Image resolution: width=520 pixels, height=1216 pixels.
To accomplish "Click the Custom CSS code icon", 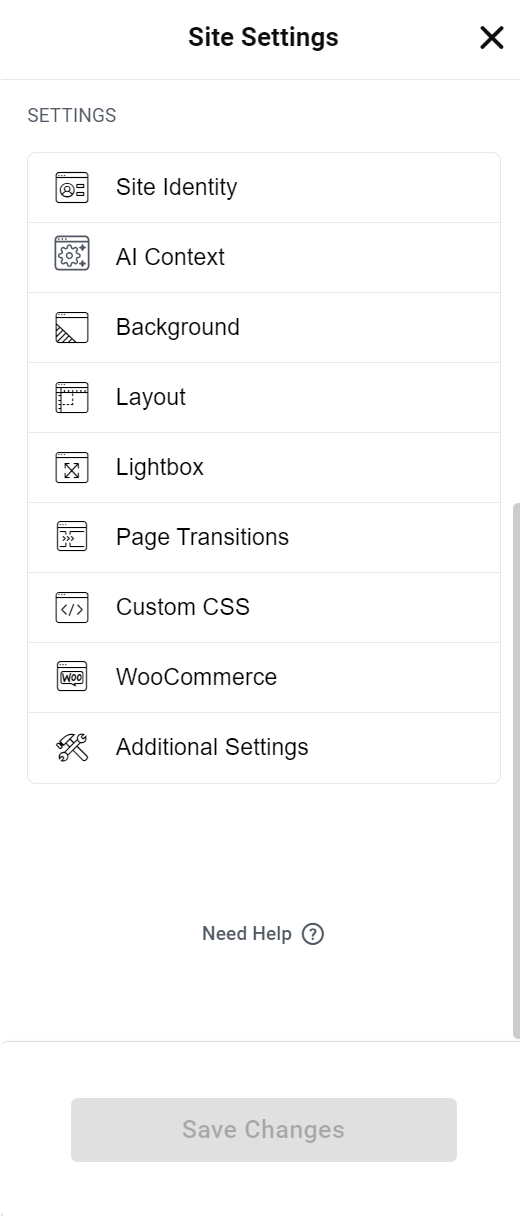I will [72, 607].
